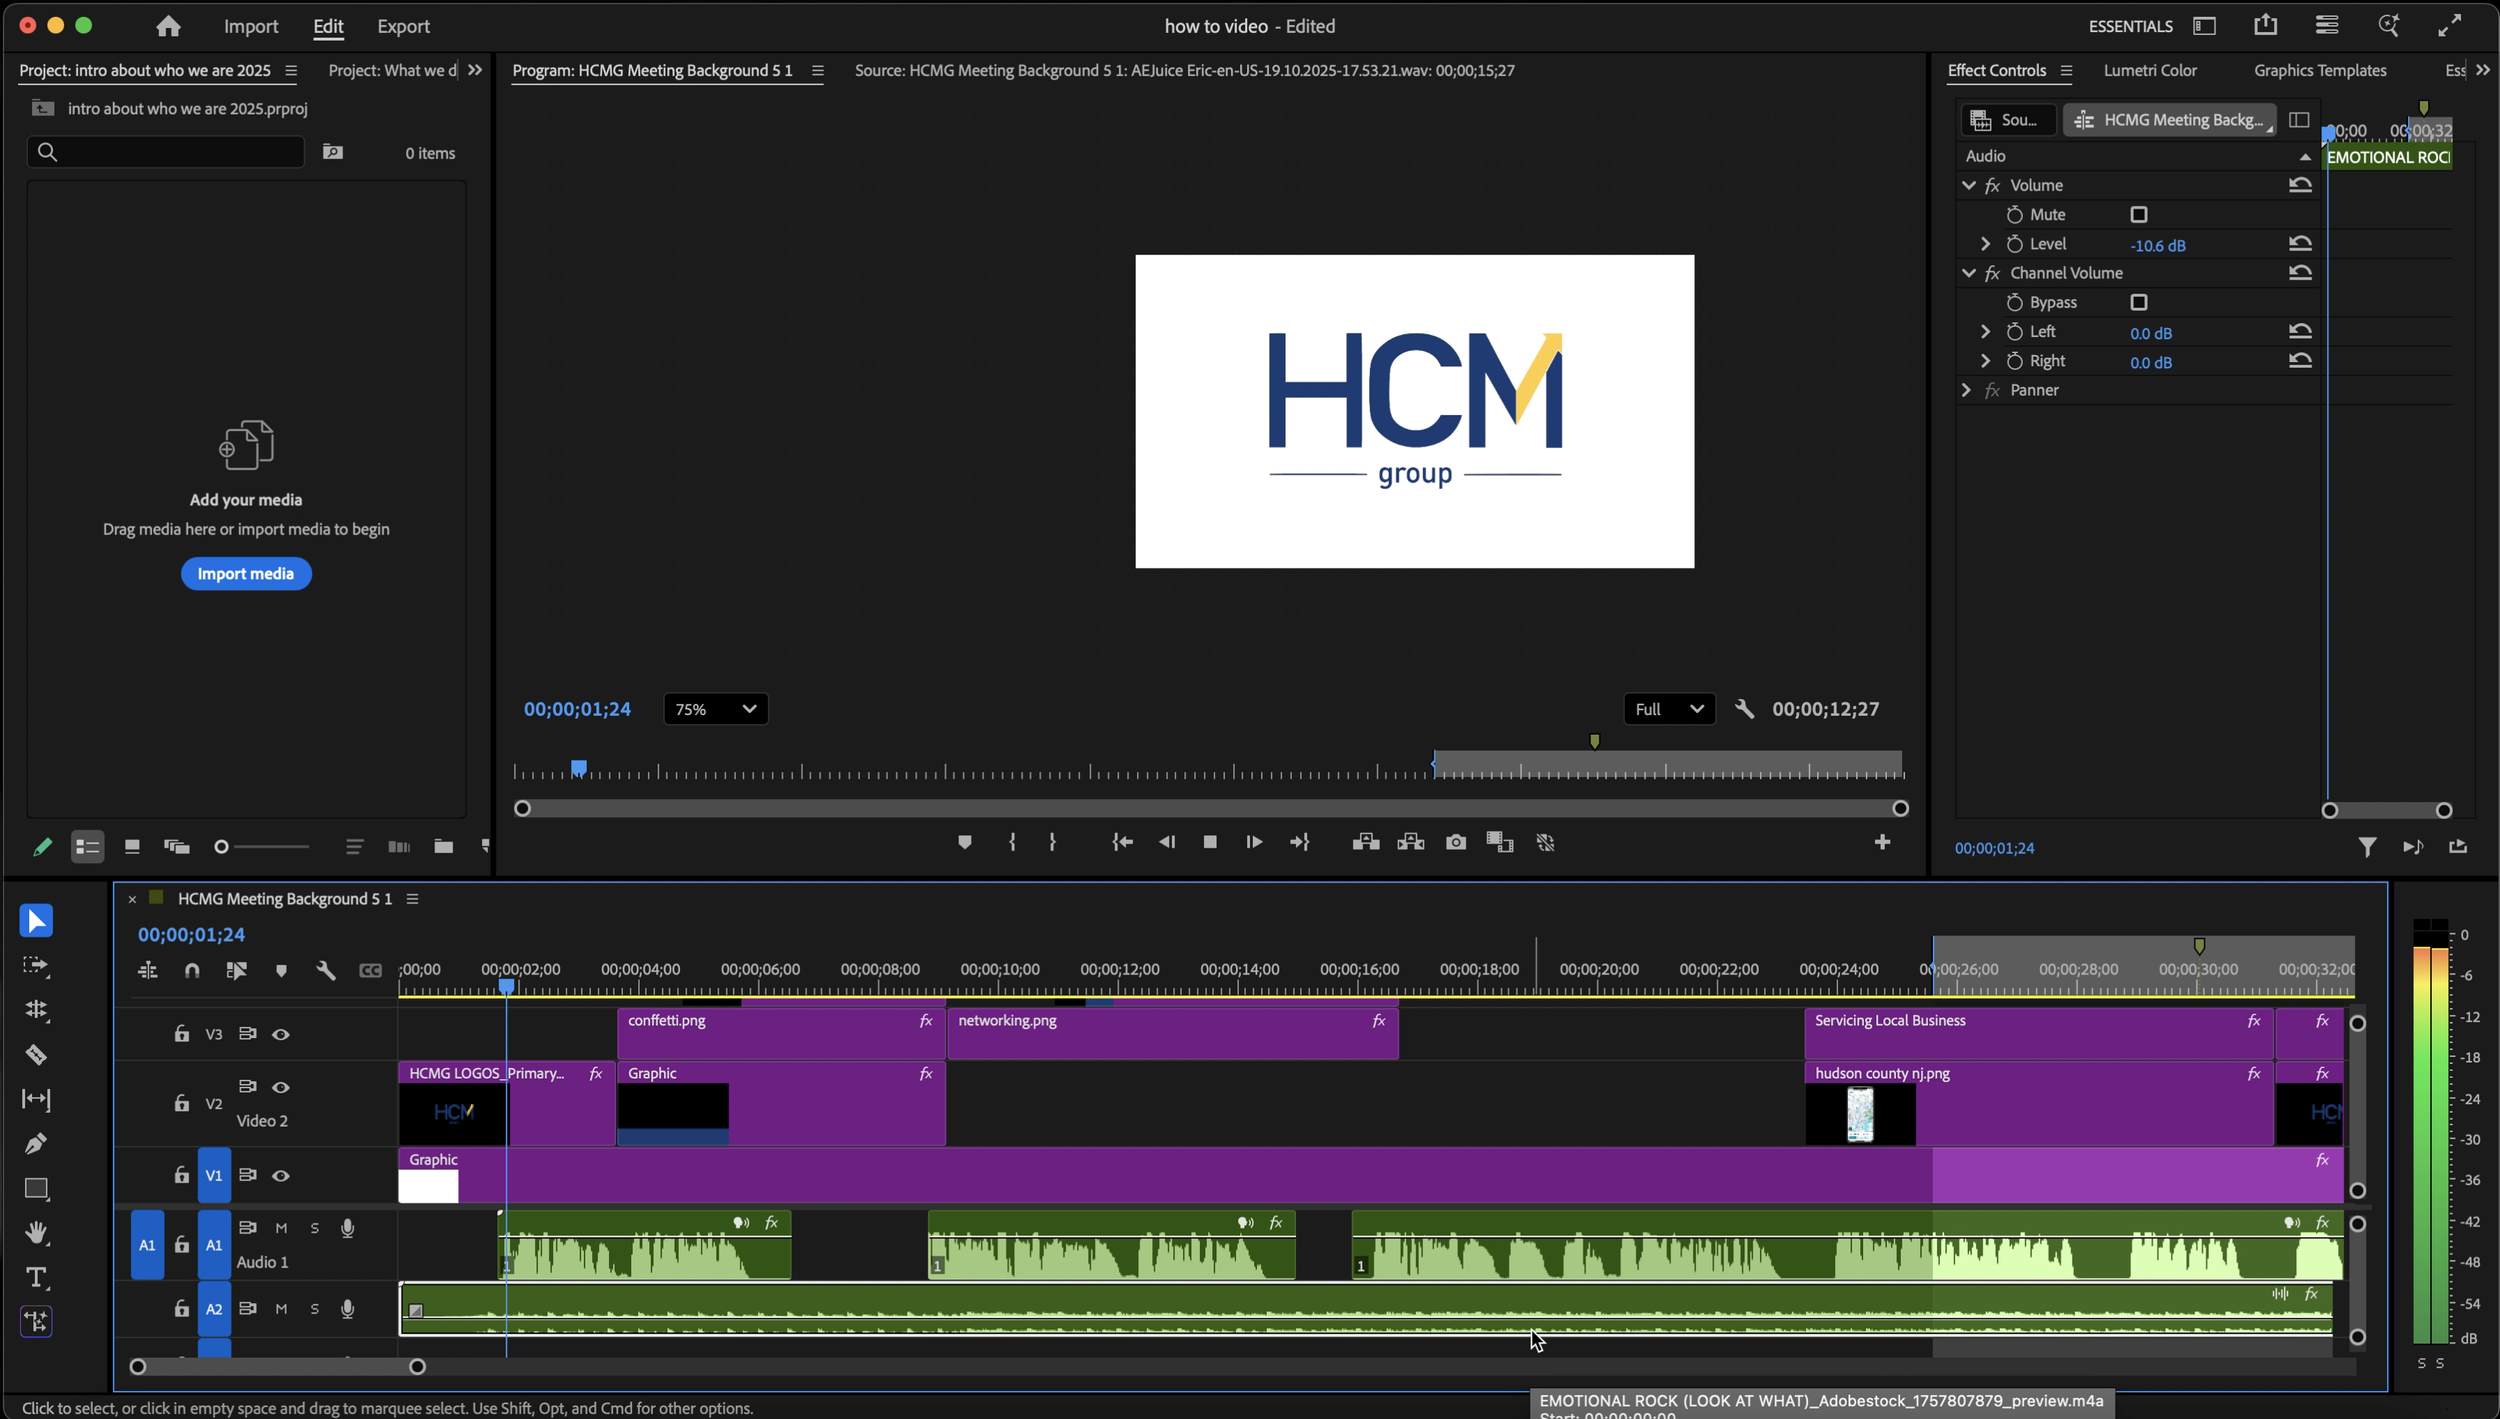Click the -10.6 dB Level value
2500x1419 pixels.
[2157, 245]
